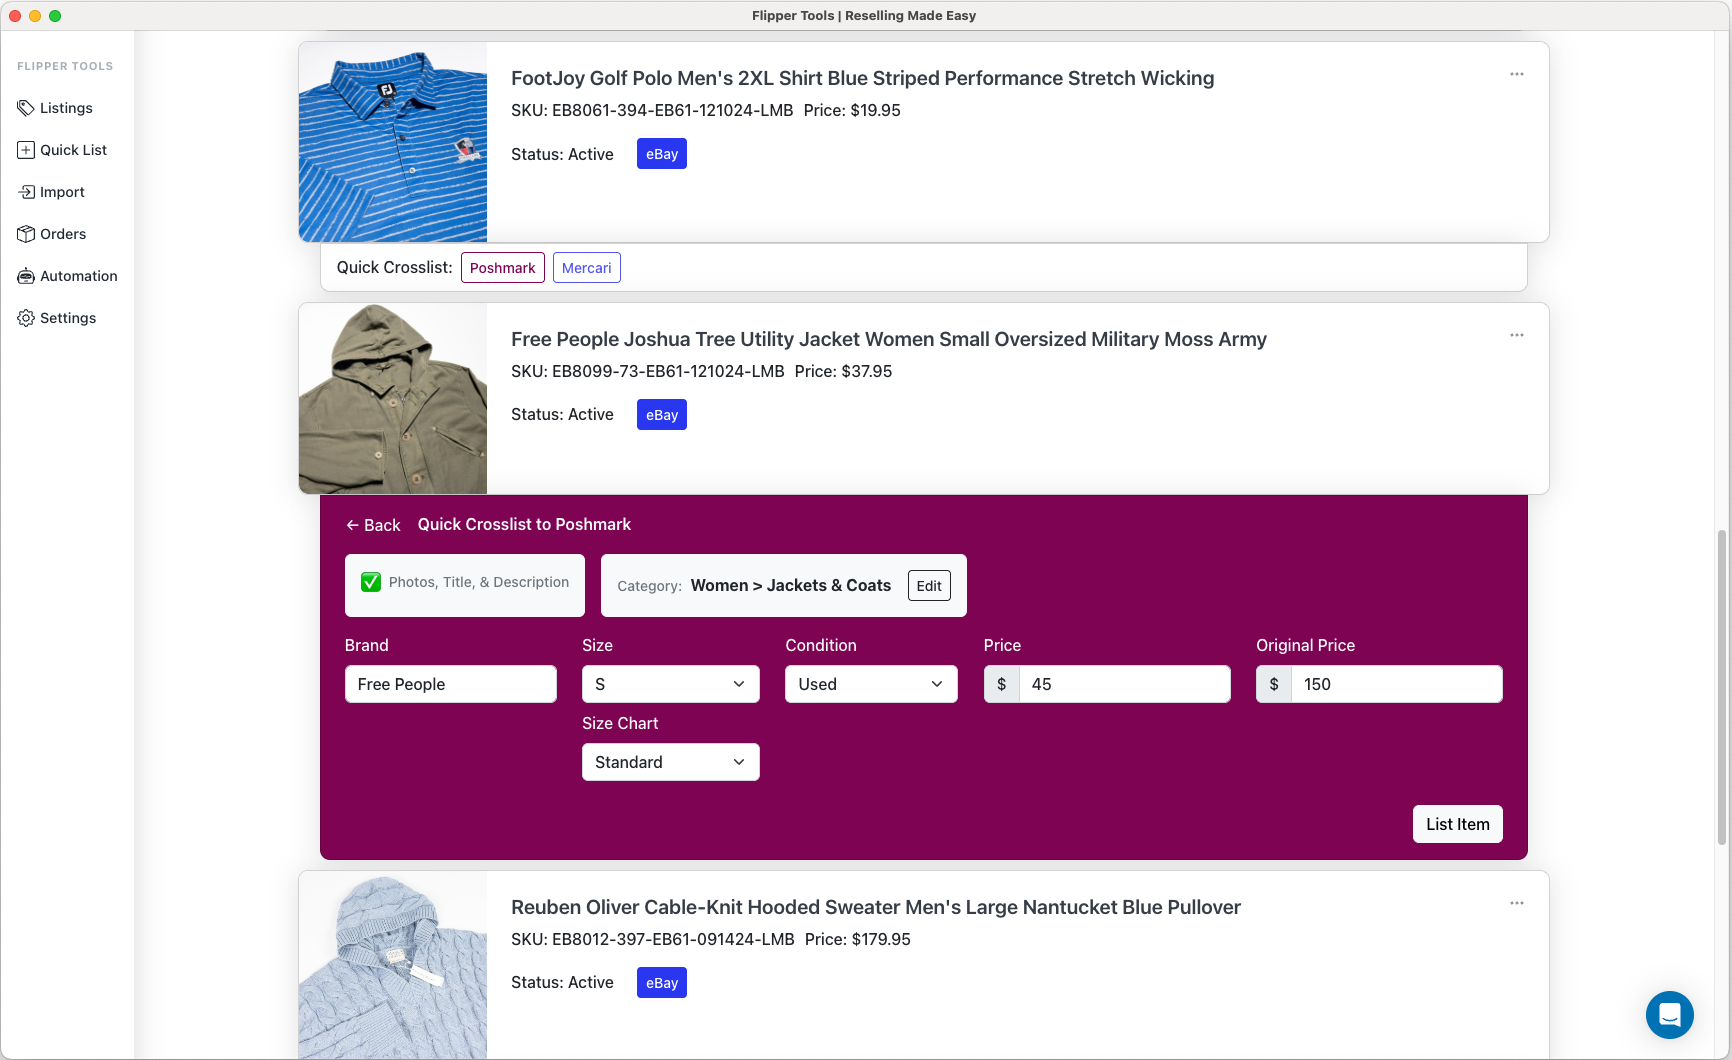Click the Import arrow icon
1732x1060 pixels.
26,192
